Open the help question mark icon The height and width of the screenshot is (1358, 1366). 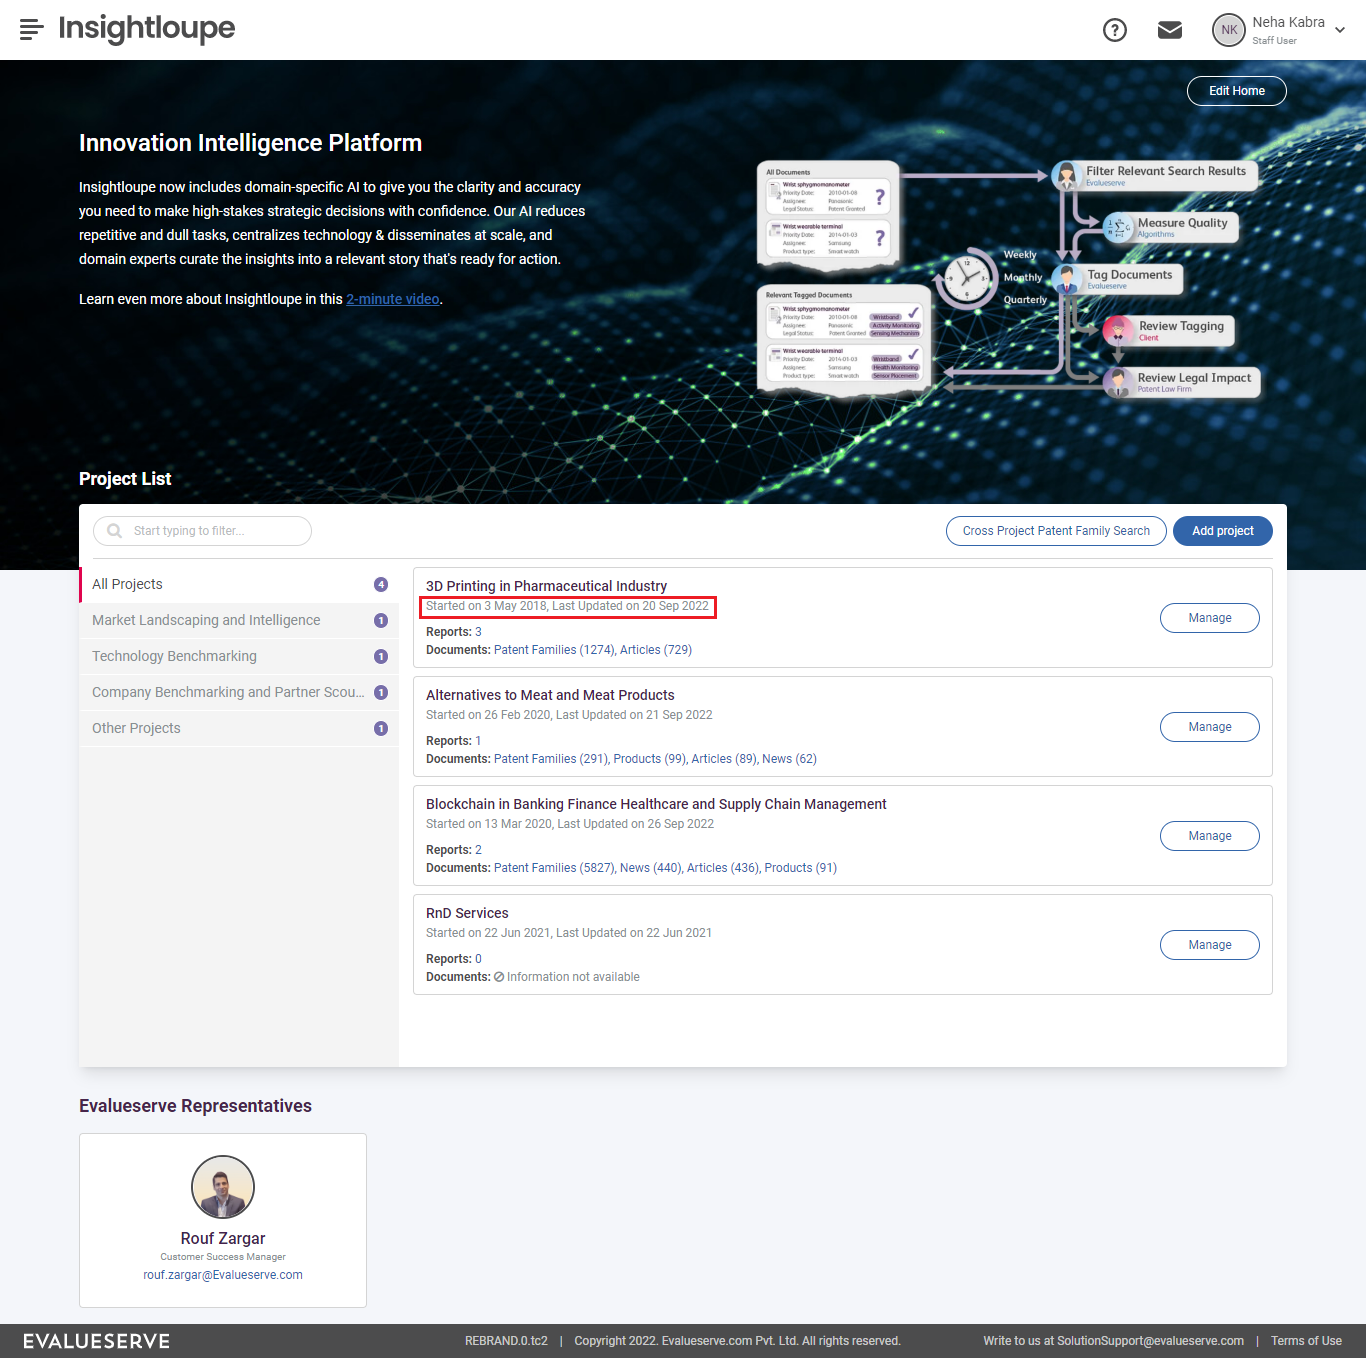[x=1115, y=30]
